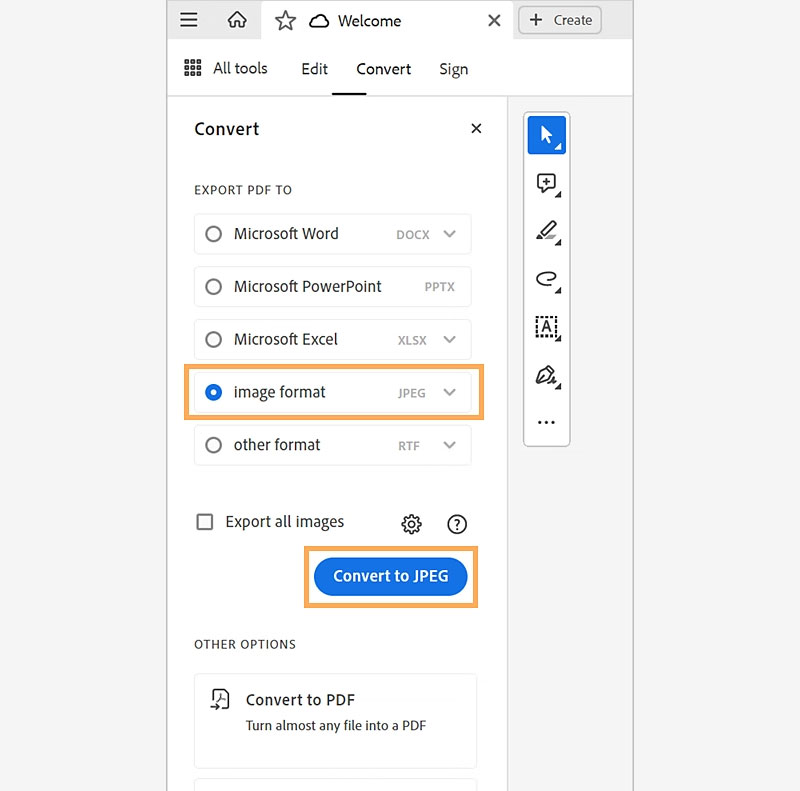Switch to the Edit tab

(314, 69)
